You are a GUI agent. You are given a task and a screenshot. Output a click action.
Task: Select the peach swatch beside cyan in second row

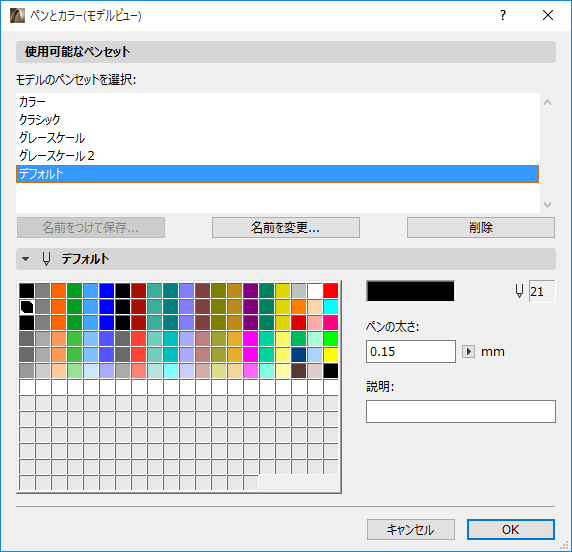pyautogui.click(x=314, y=307)
